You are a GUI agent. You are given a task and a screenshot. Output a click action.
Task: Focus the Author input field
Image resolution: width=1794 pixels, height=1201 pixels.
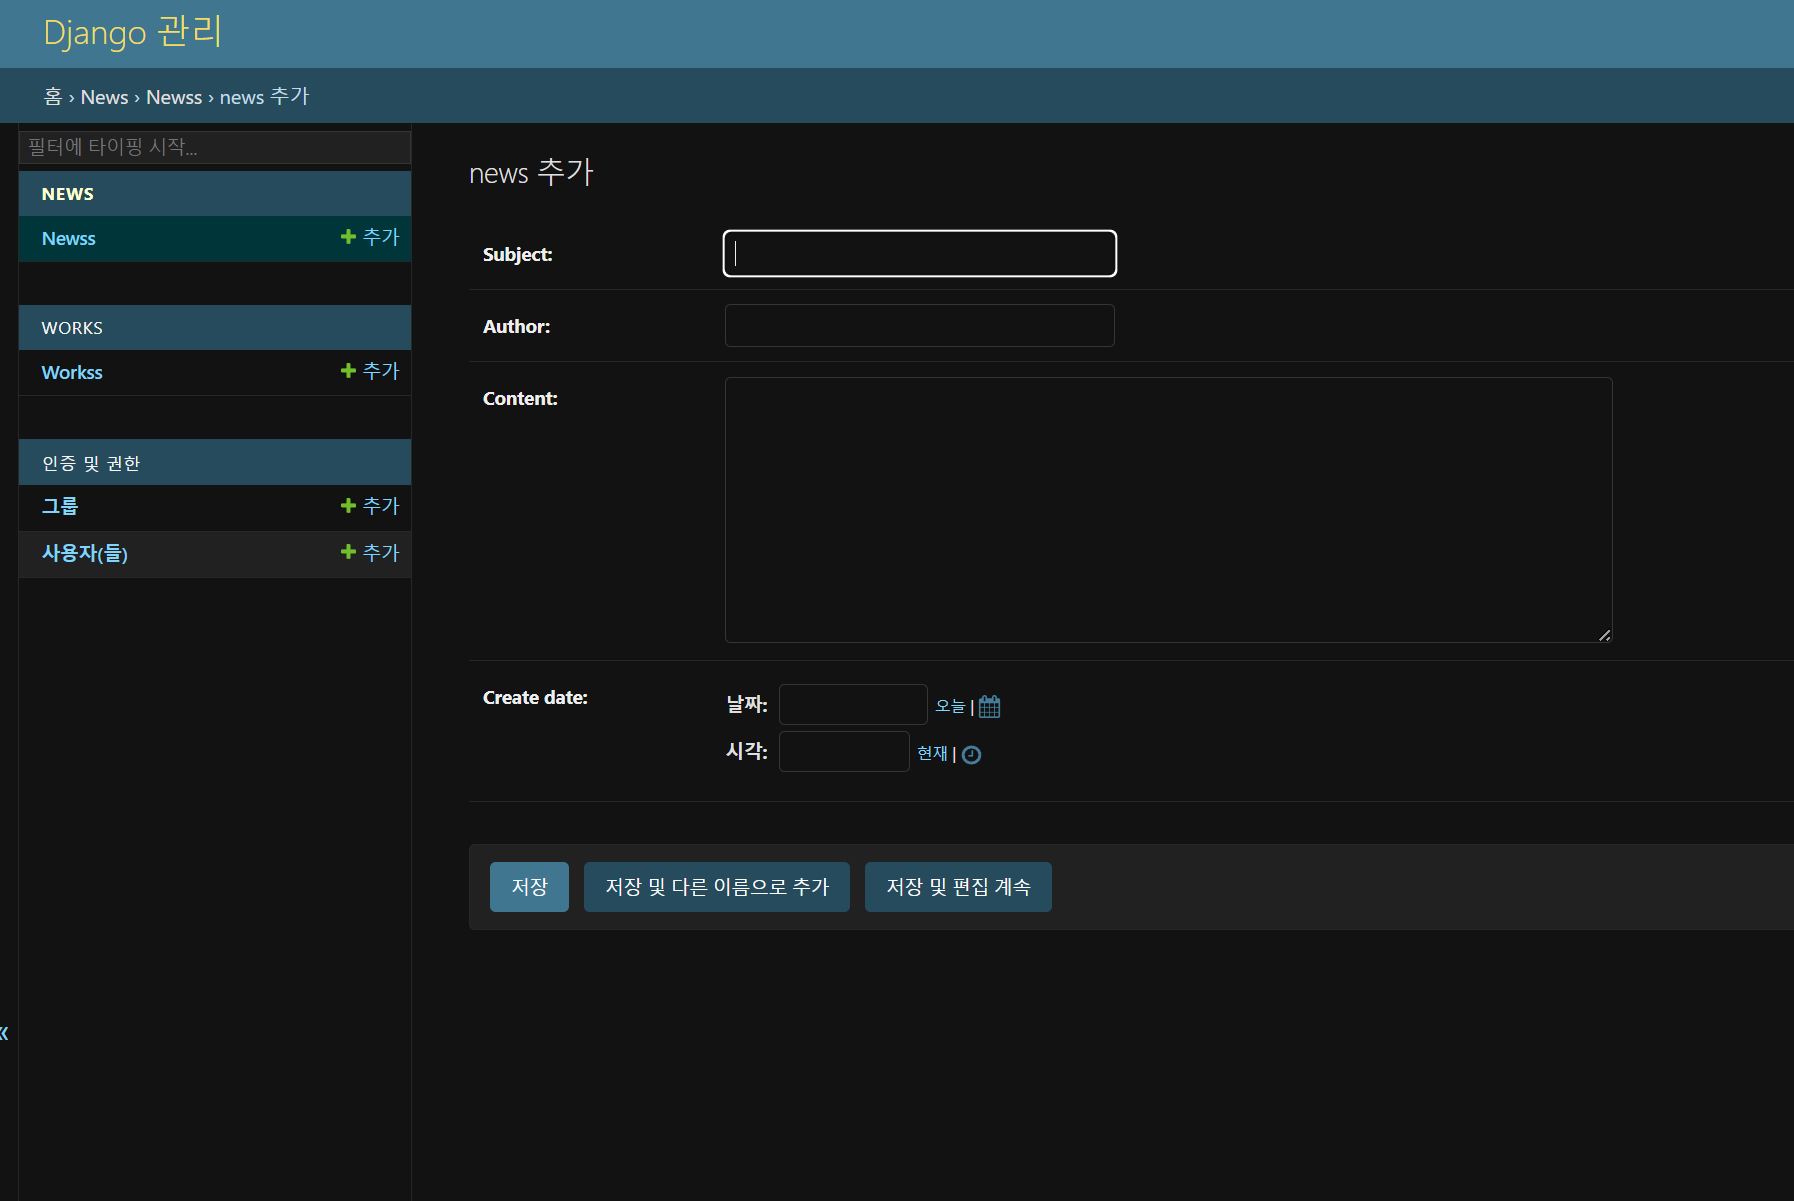920,326
